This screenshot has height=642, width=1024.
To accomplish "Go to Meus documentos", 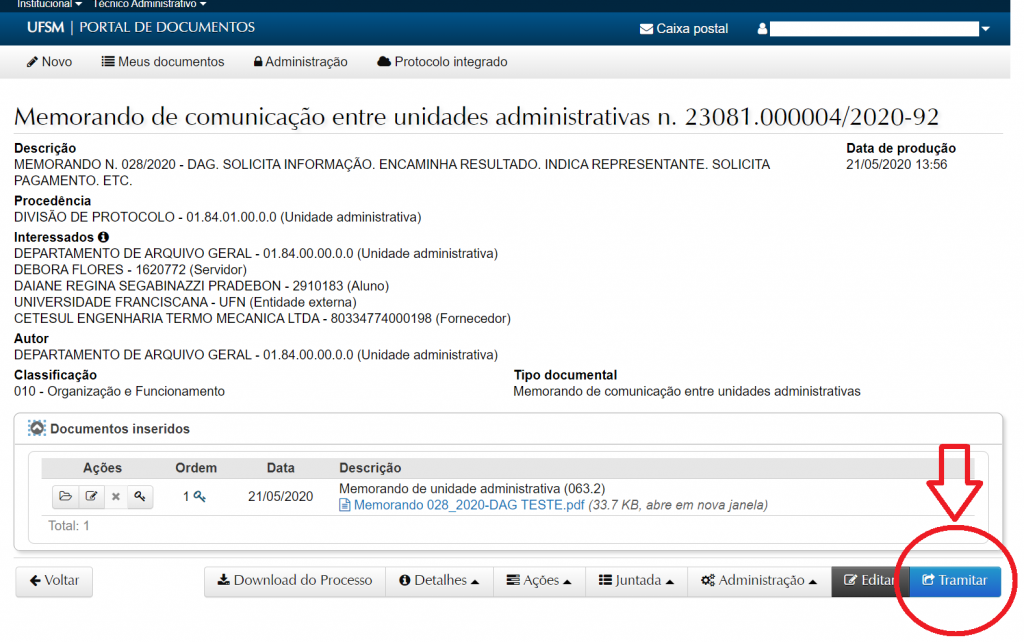I will point(163,62).
